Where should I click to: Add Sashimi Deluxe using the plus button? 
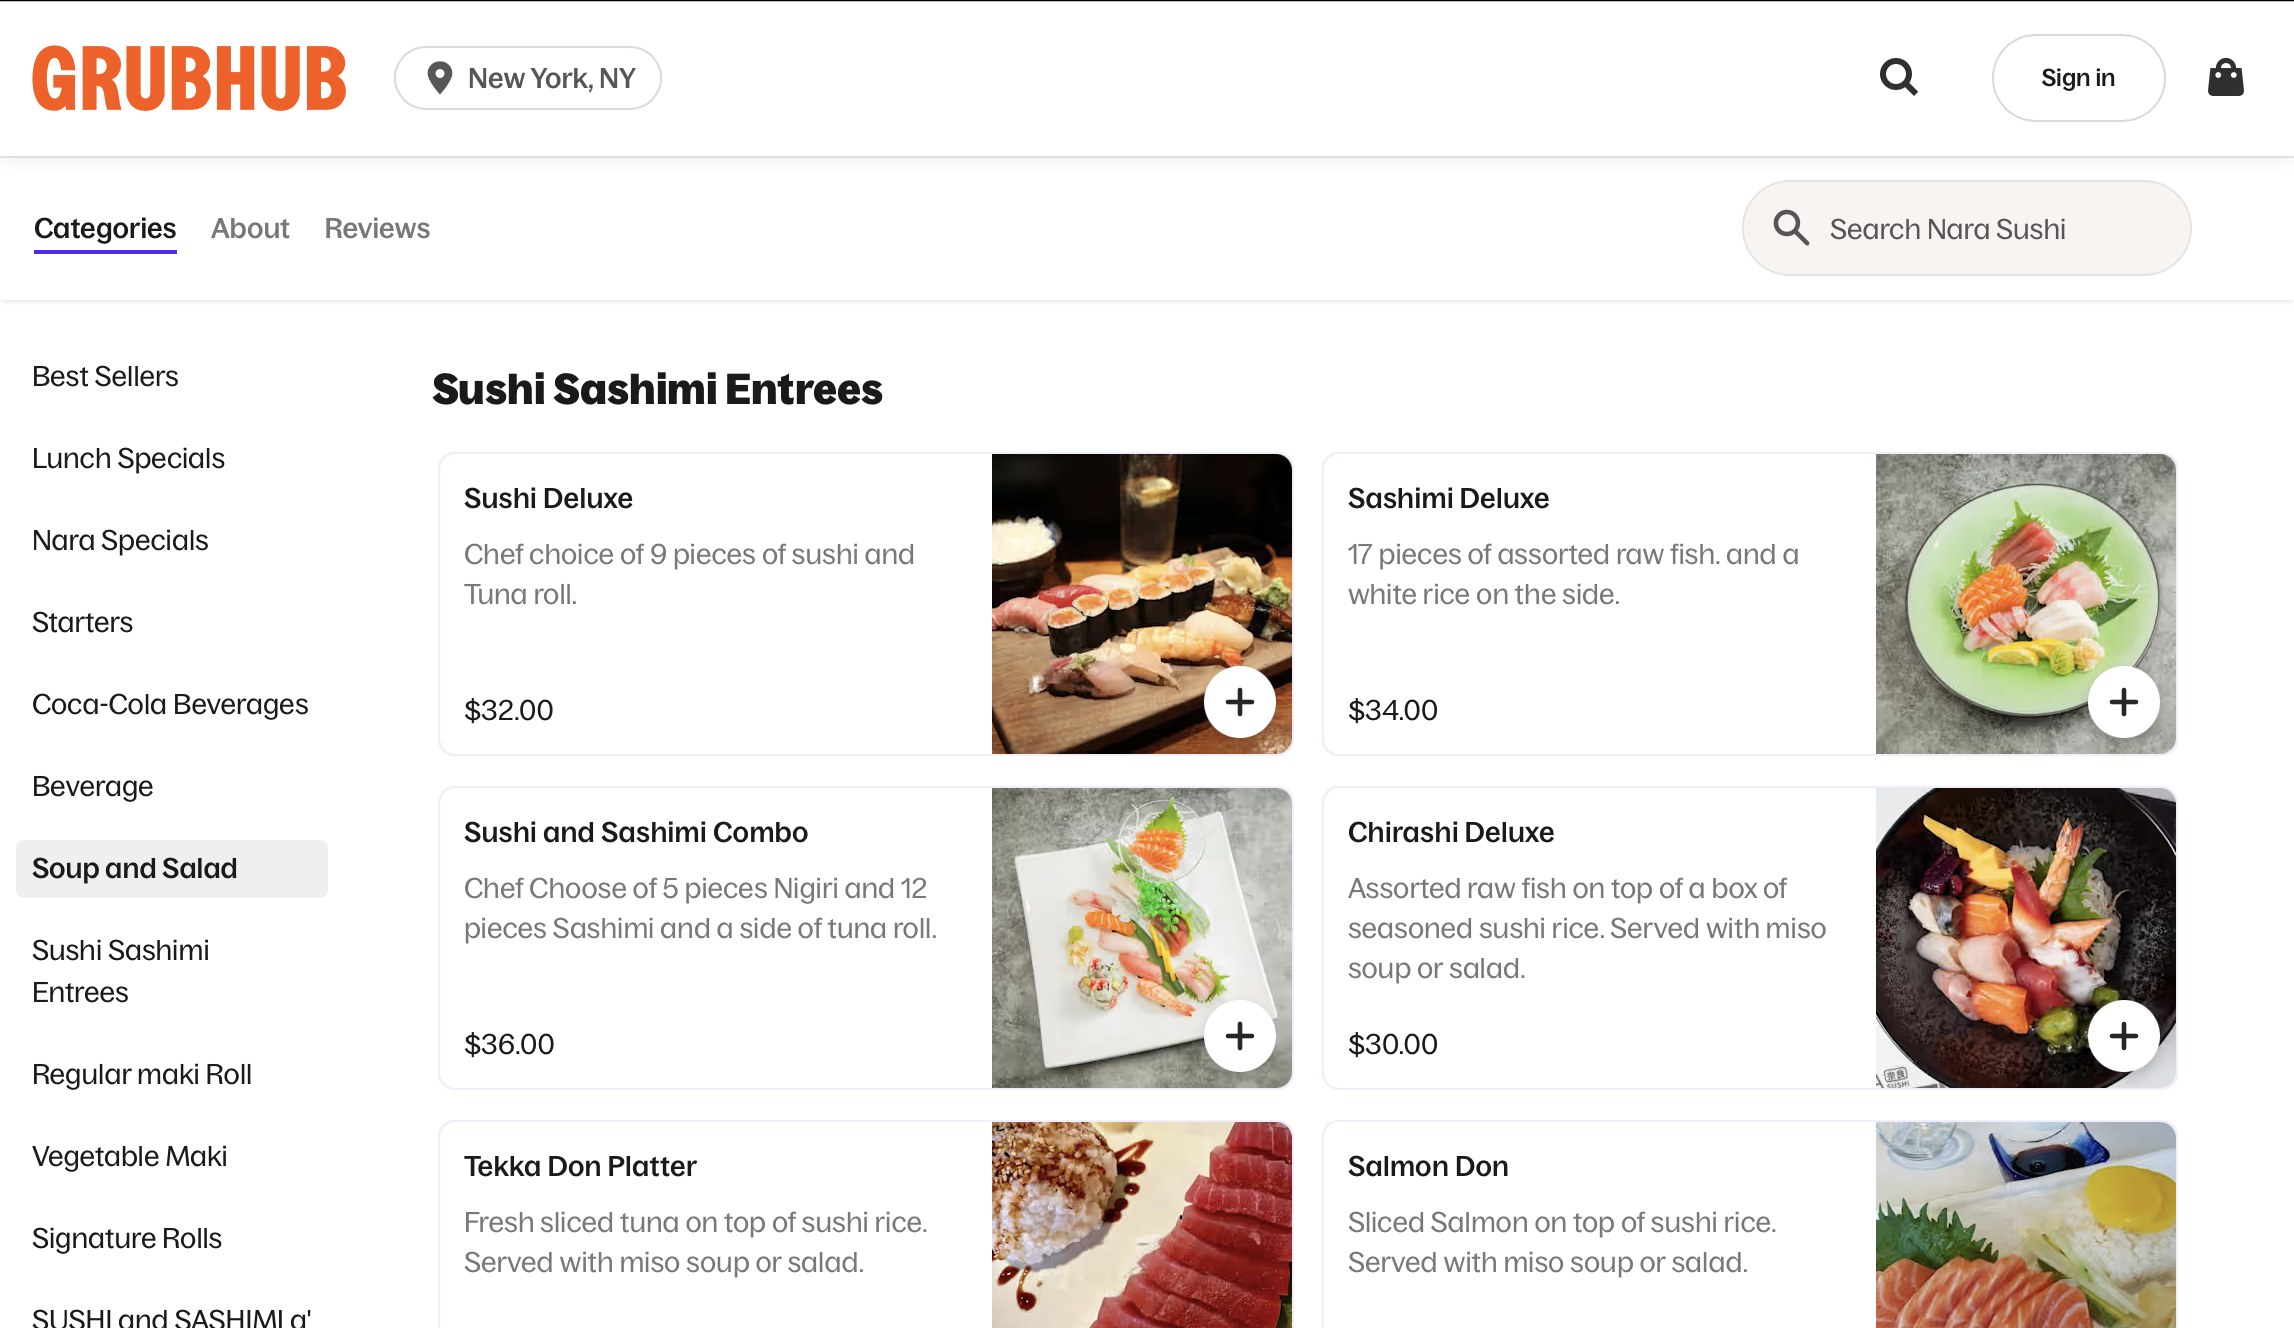click(x=2123, y=702)
